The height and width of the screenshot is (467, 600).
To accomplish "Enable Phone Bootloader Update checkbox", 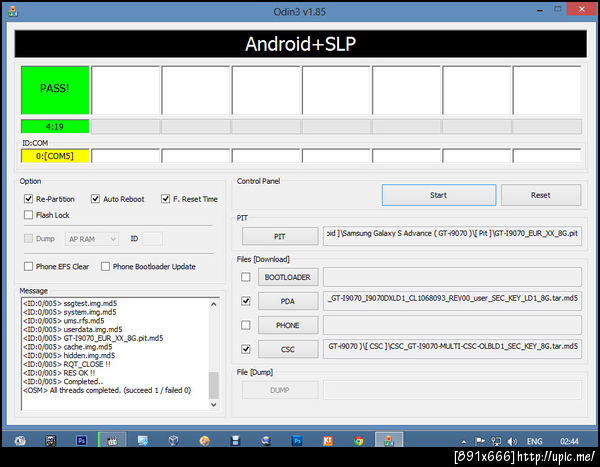I will coord(105,266).
